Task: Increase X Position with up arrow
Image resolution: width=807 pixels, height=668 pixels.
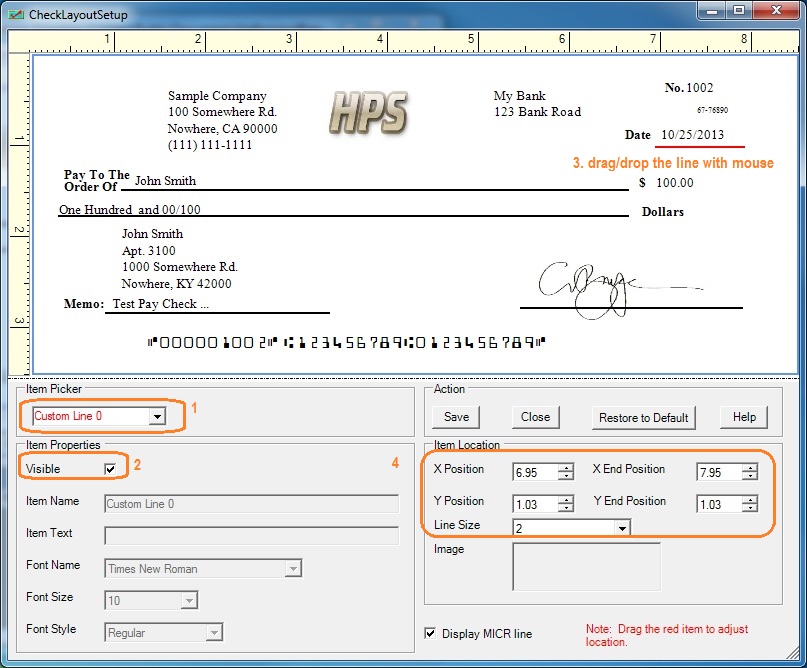Action: (566, 467)
